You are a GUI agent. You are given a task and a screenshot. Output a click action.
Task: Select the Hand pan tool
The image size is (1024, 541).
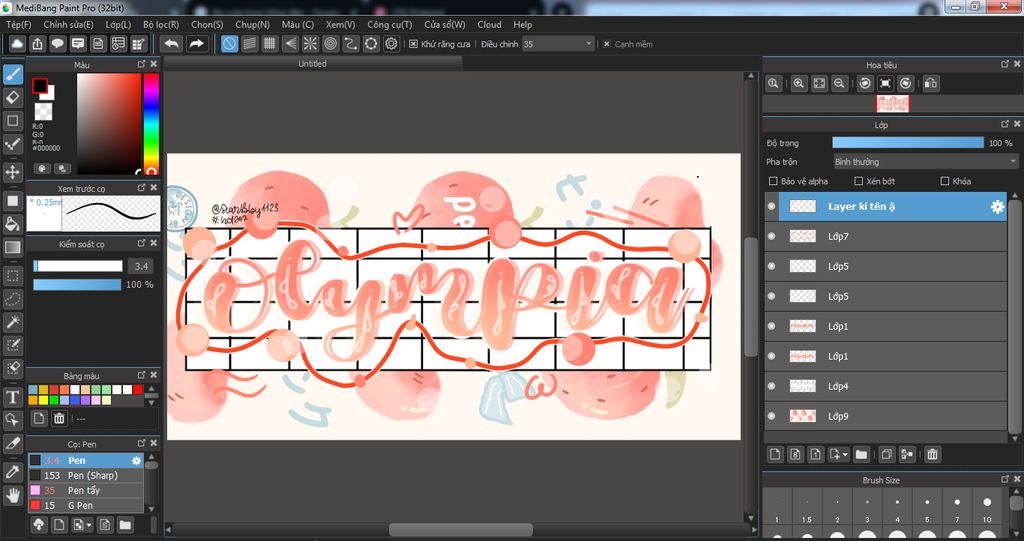(x=12, y=495)
